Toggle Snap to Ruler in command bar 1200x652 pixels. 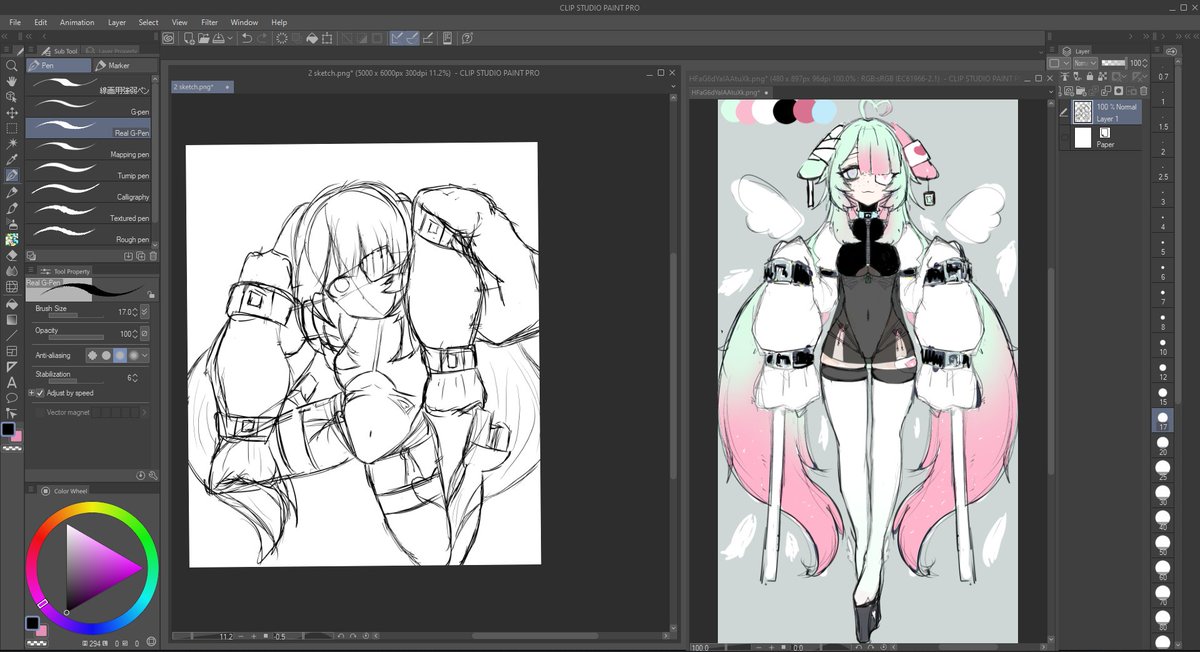(x=396, y=38)
